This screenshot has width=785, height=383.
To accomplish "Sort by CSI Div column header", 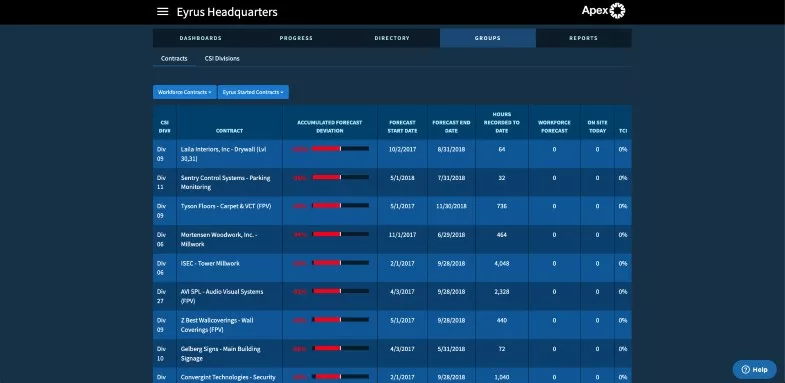I will click(x=165, y=127).
